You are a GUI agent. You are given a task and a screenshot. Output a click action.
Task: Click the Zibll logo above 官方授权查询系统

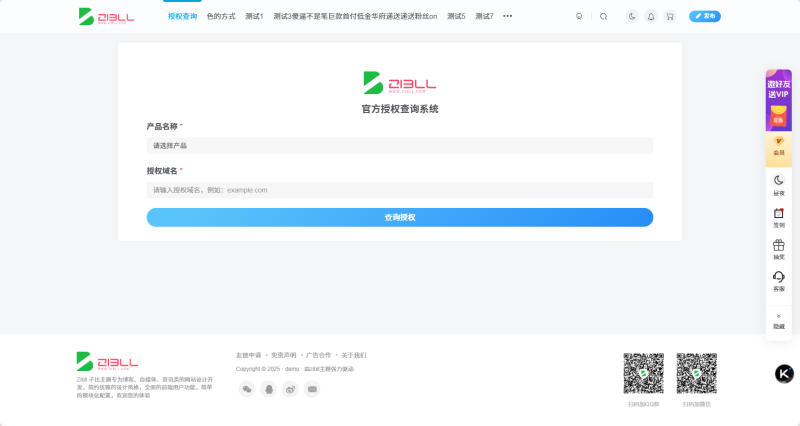pos(399,83)
